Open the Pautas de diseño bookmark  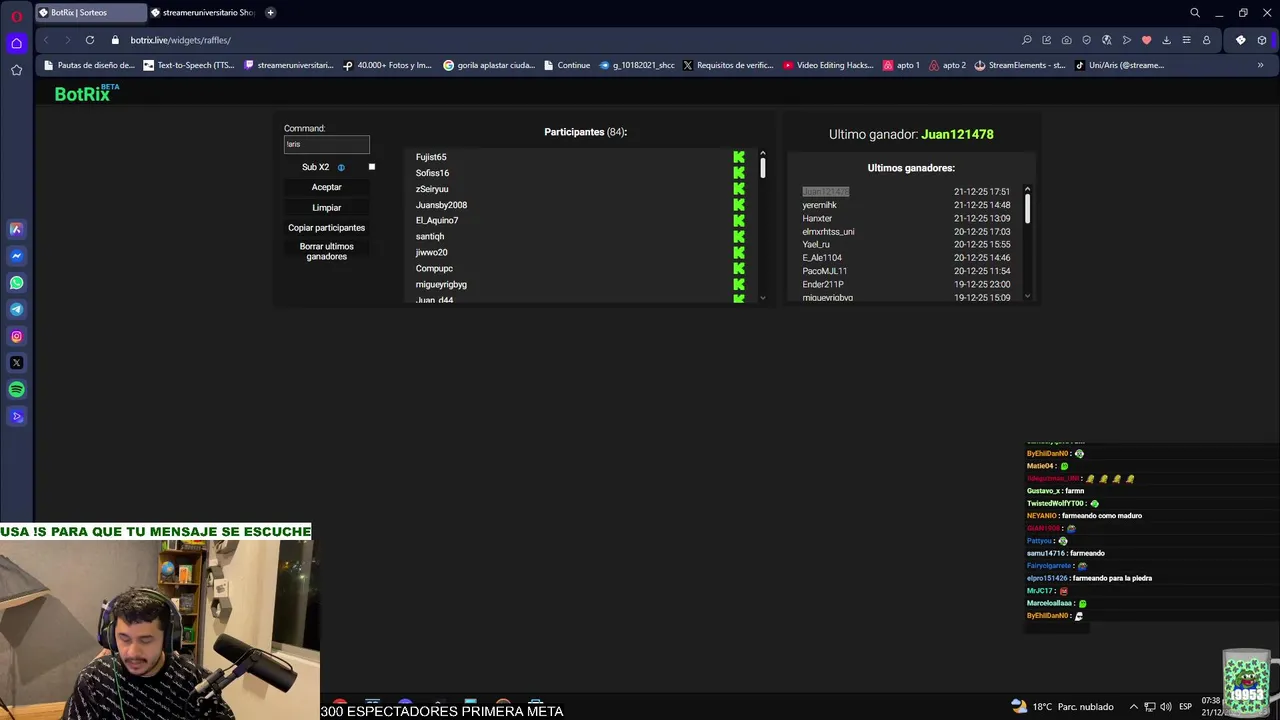coord(89,65)
